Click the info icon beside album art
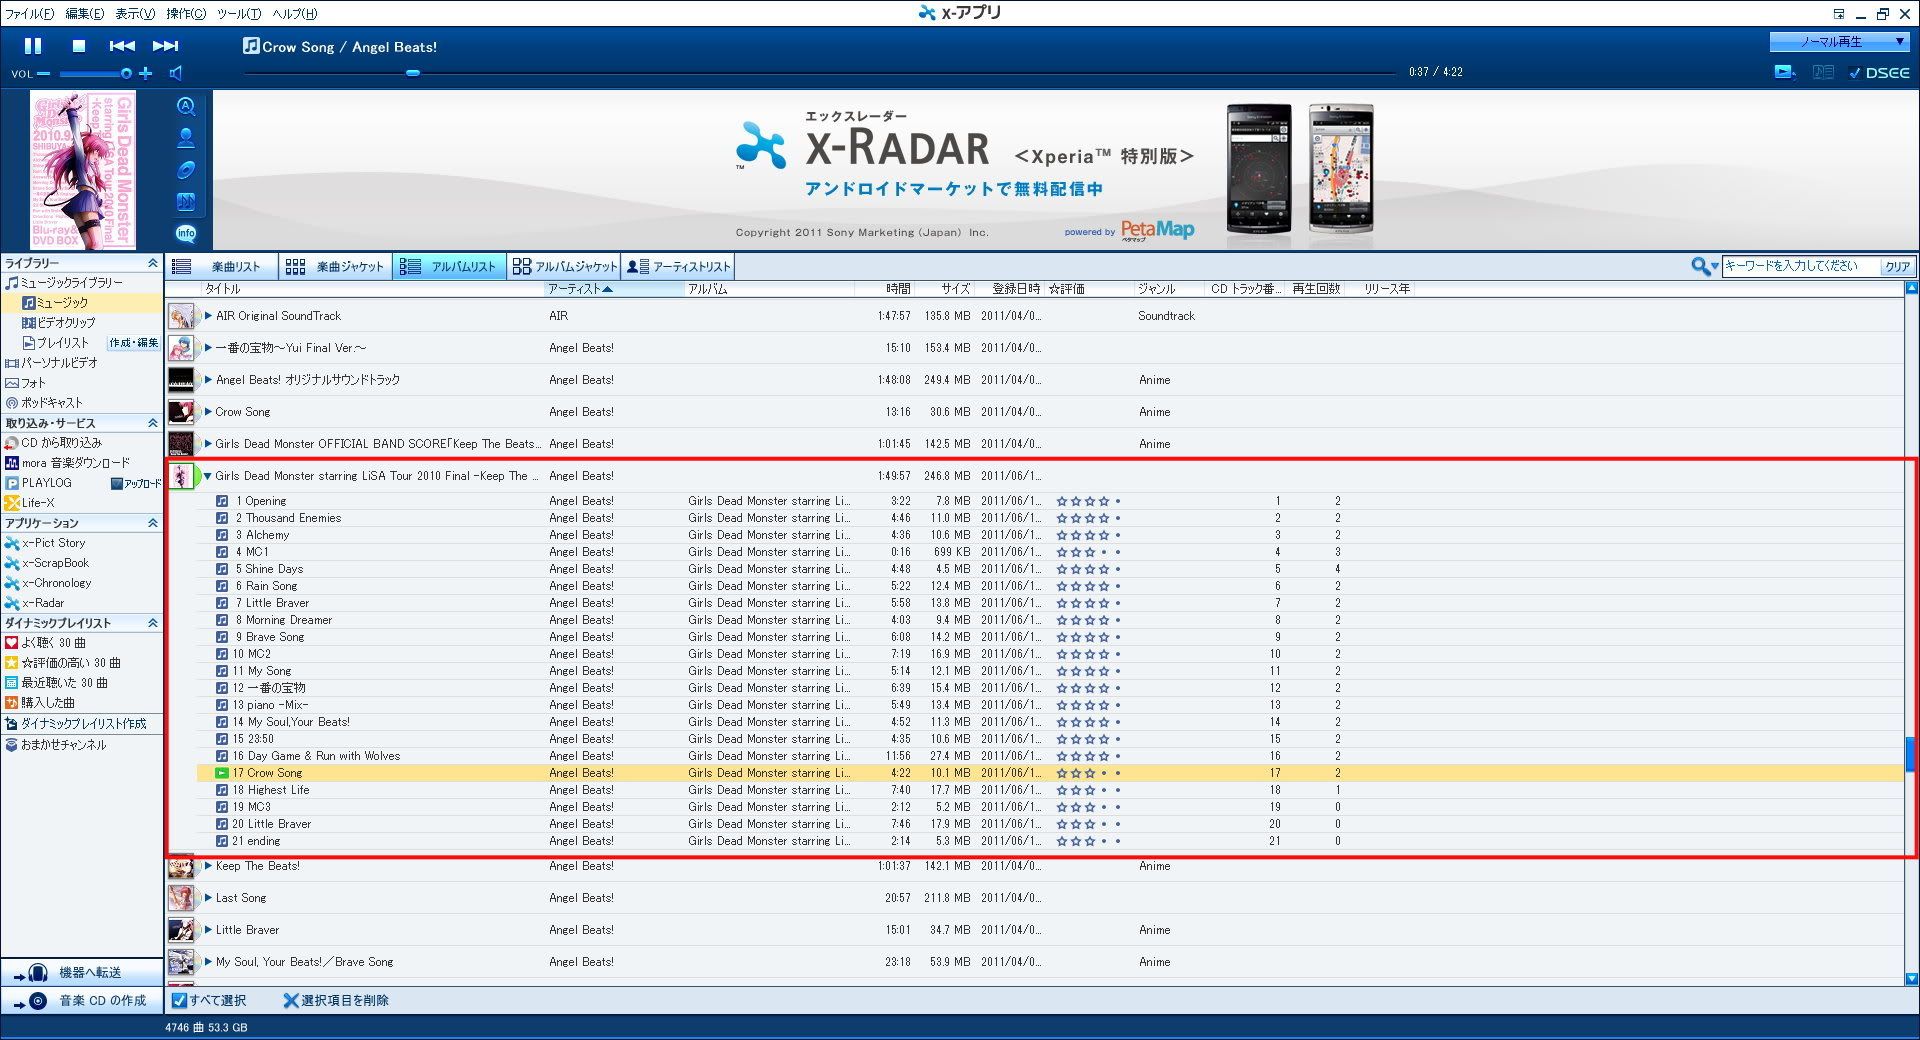The height and width of the screenshot is (1040, 1920). (x=186, y=234)
